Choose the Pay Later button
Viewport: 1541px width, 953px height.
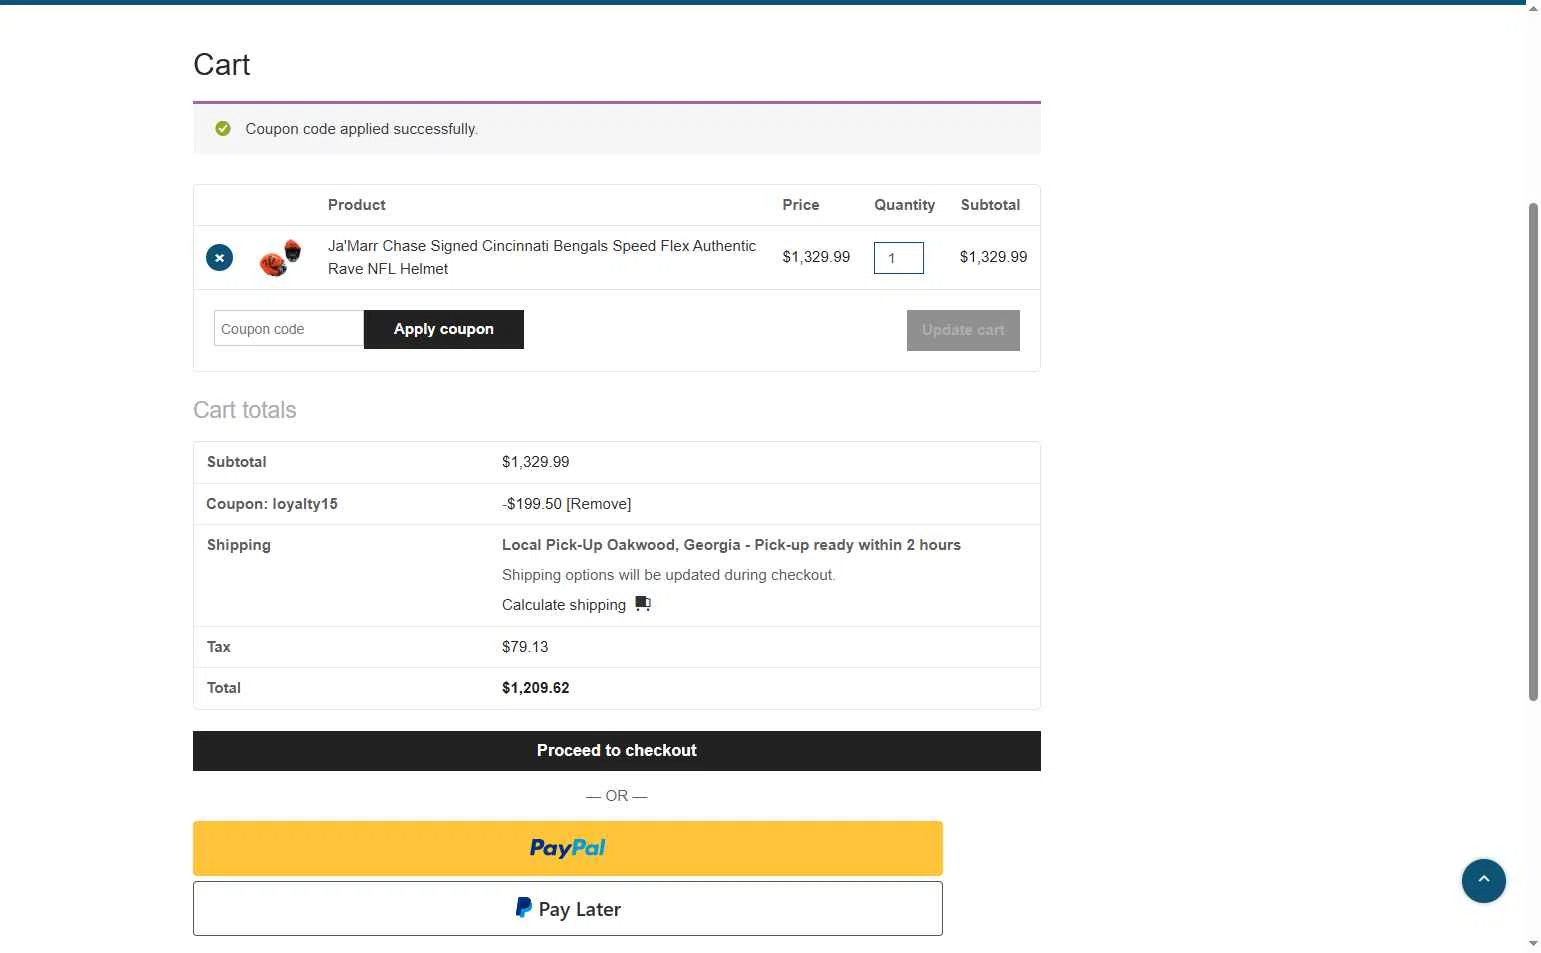point(568,908)
